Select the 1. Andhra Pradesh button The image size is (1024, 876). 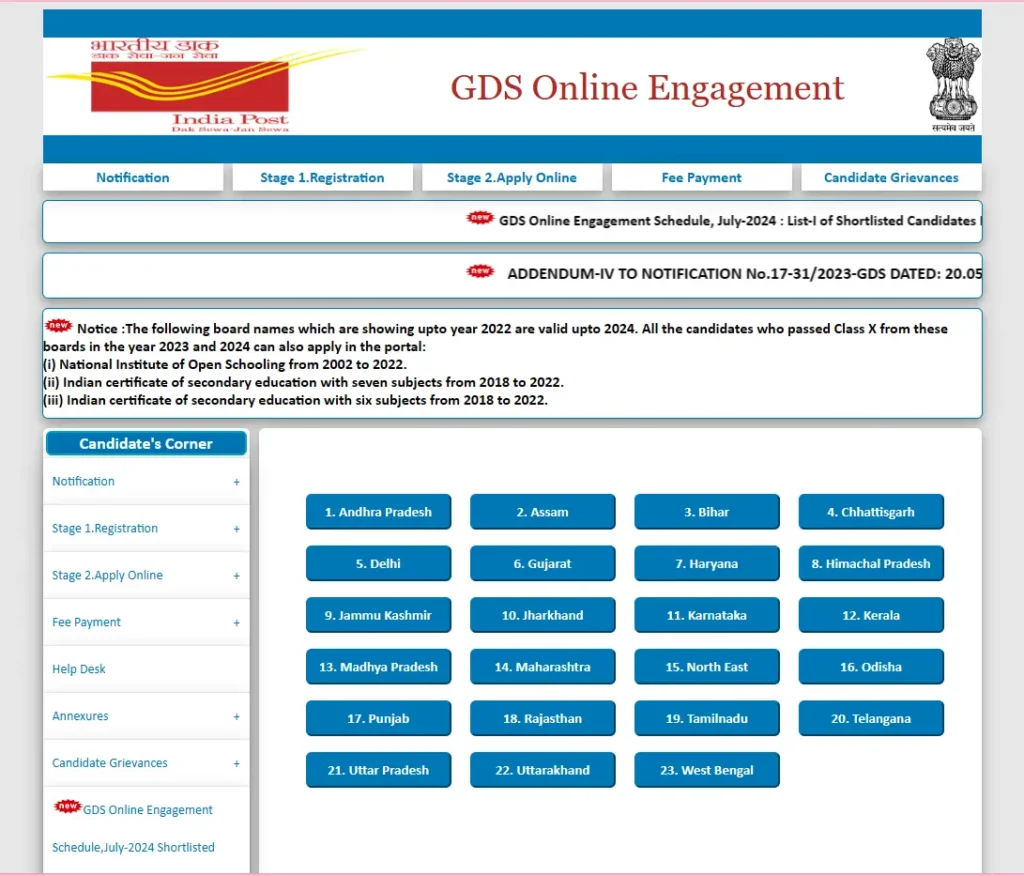click(x=378, y=512)
